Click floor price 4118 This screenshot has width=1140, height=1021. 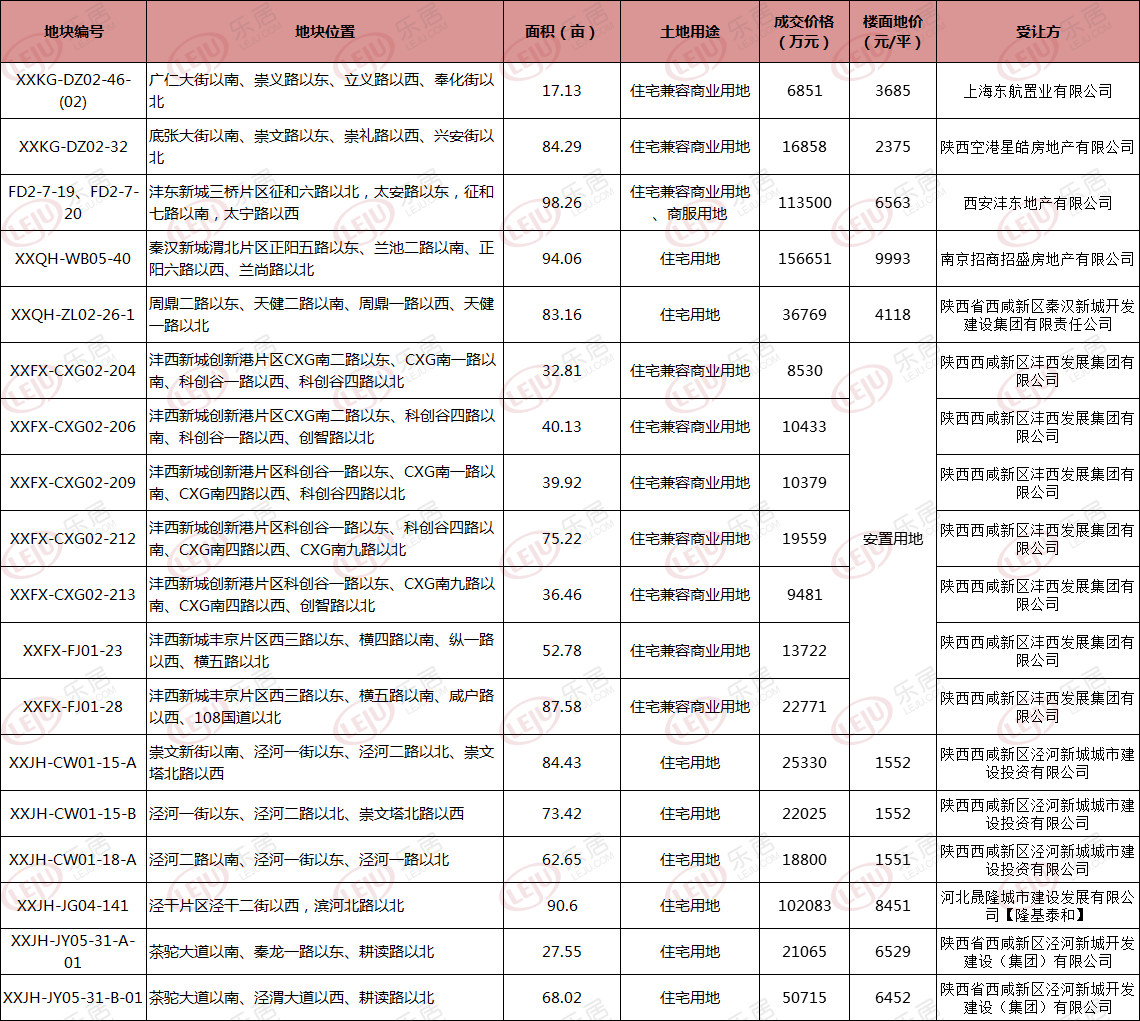[893, 315]
